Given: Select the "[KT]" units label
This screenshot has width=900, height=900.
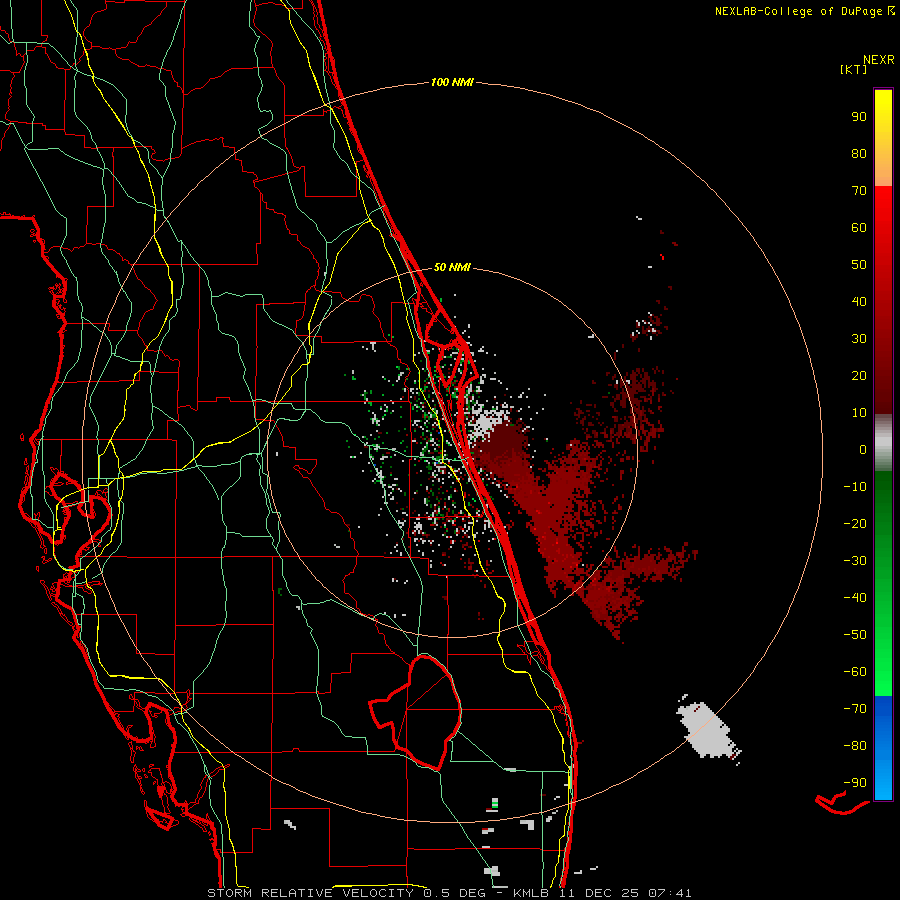Looking at the screenshot, I should coord(854,69).
